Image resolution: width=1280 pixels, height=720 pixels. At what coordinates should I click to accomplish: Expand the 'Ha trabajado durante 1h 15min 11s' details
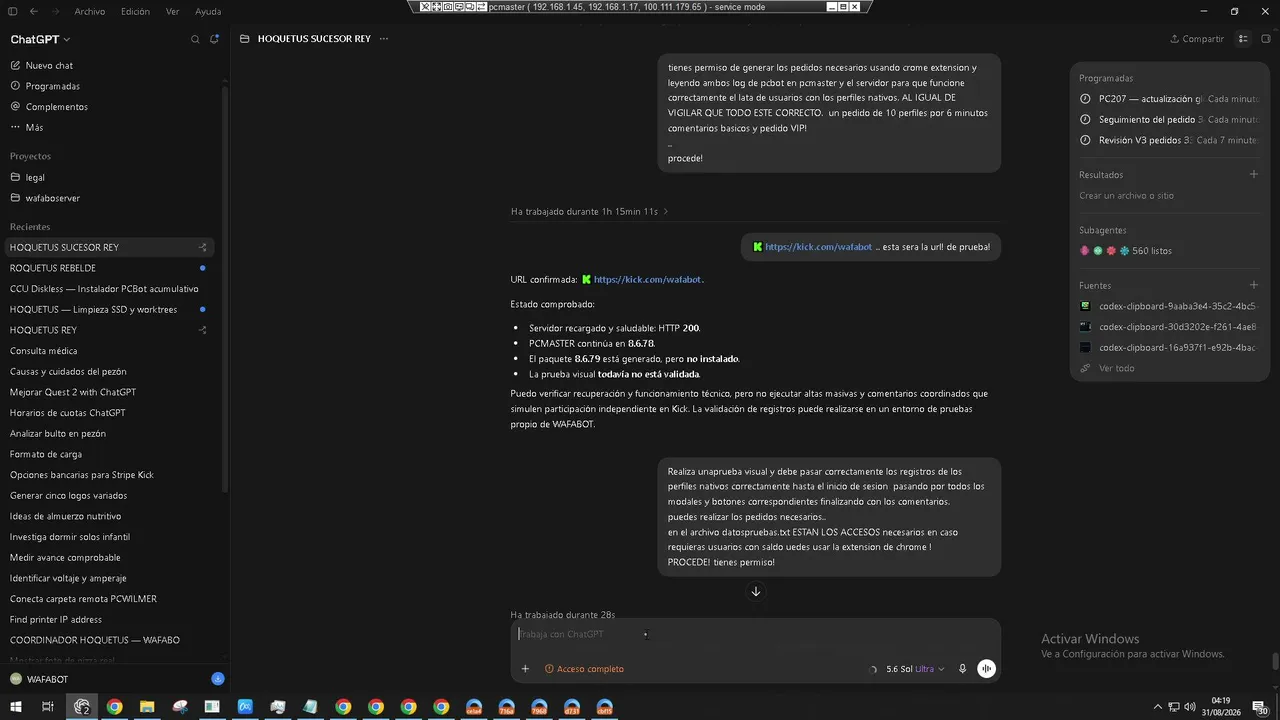click(x=589, y=211)
